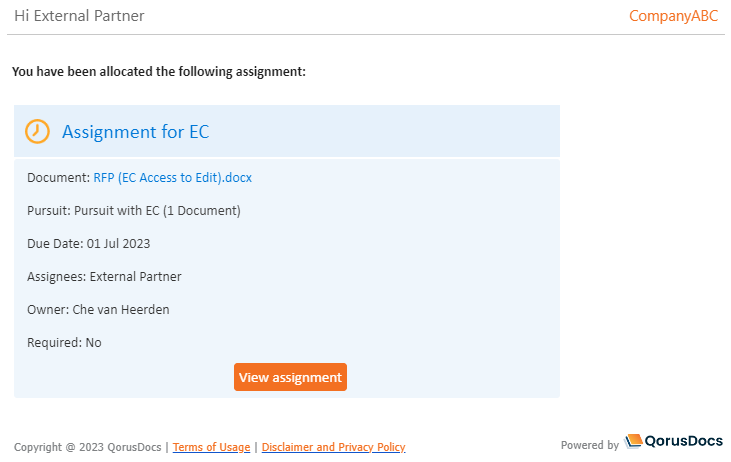
Task: Click the Assignment for EC heading
Action: point(136,132)
